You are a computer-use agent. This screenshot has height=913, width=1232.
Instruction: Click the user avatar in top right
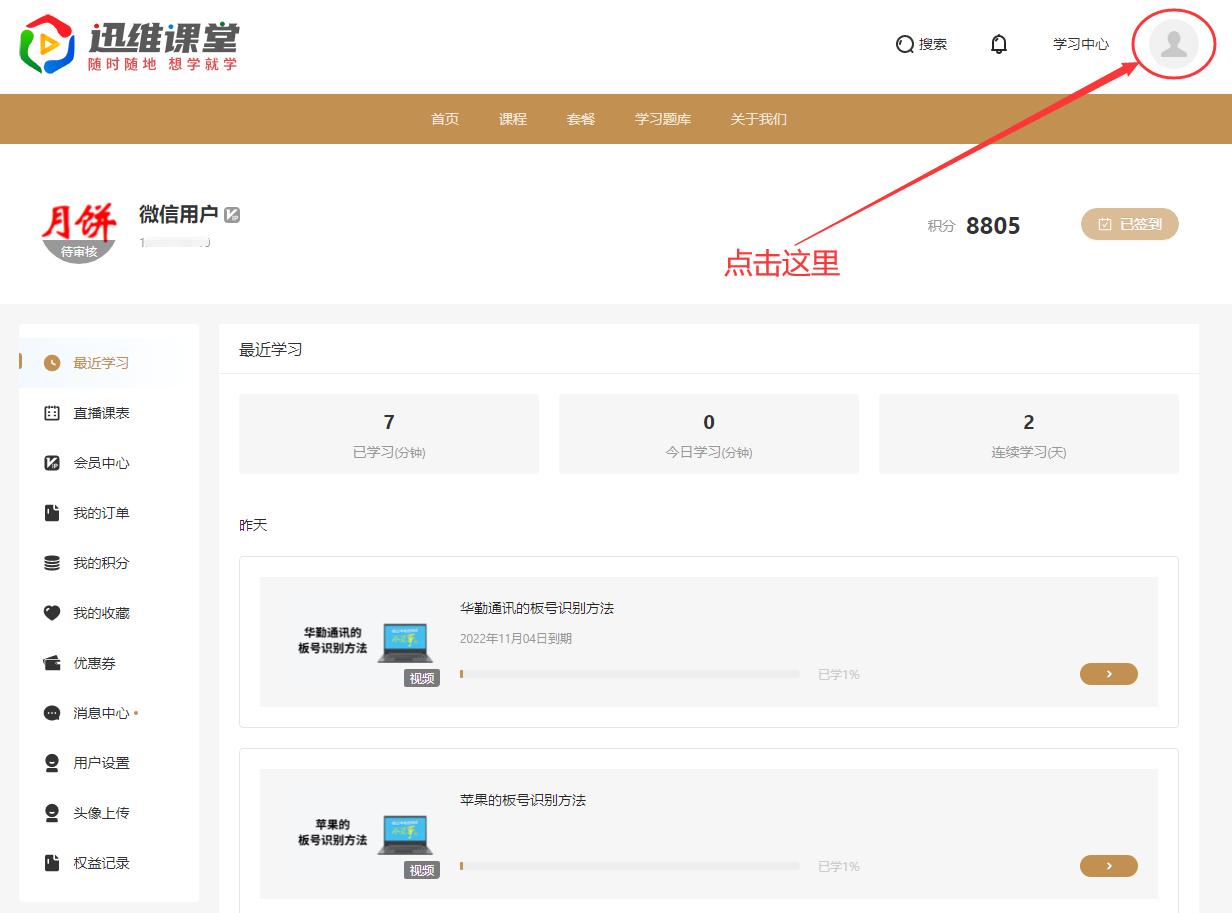[x=1173, y=44]
